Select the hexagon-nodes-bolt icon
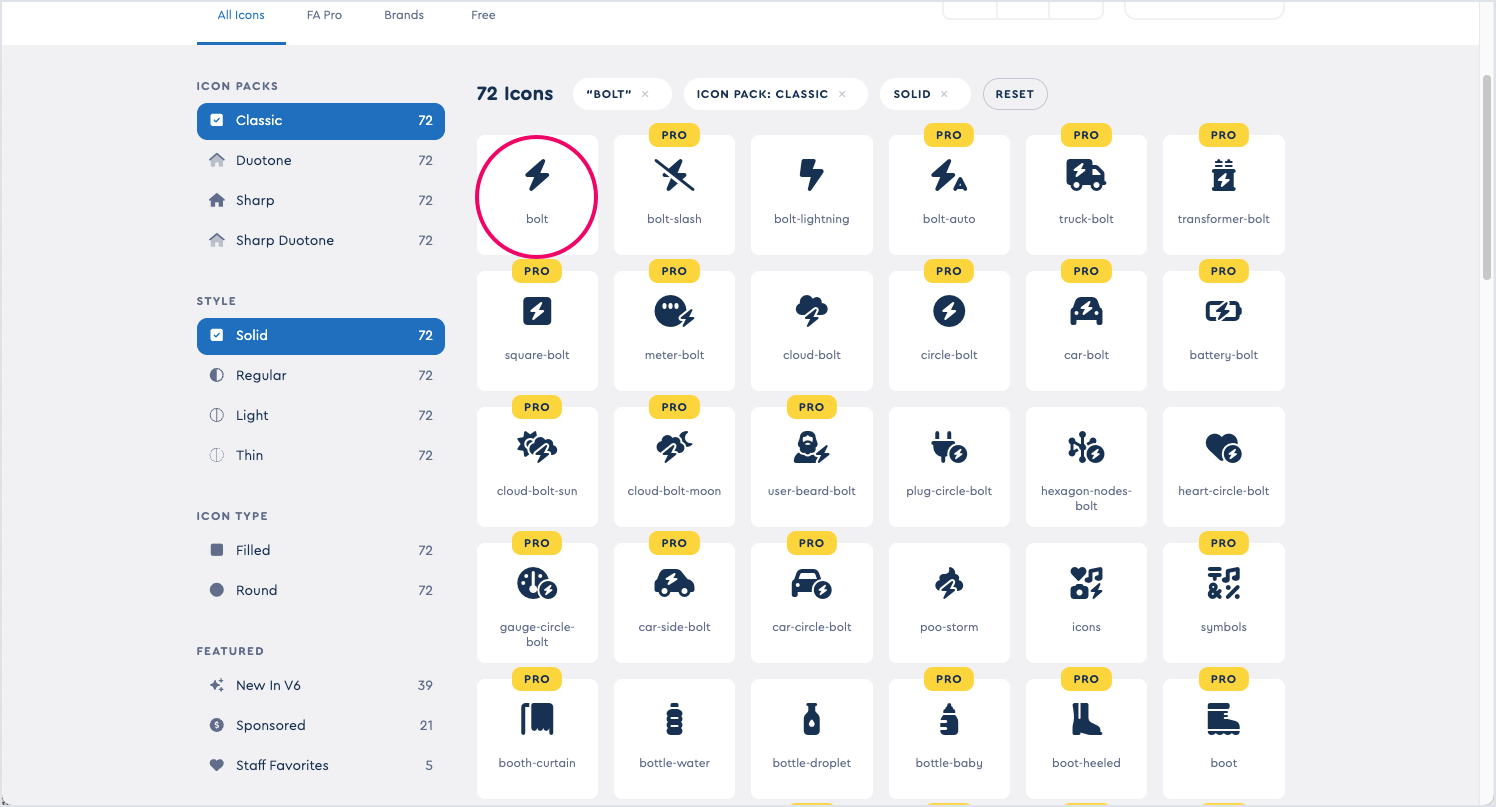This screenshot has width=1496, height=807. click(x=1086, y=466)
